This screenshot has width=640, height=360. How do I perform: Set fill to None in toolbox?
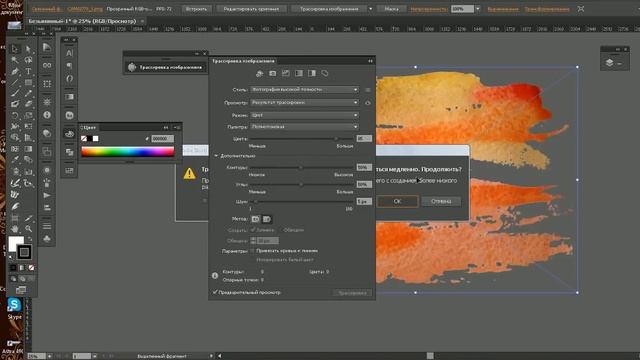coord(31,268)
